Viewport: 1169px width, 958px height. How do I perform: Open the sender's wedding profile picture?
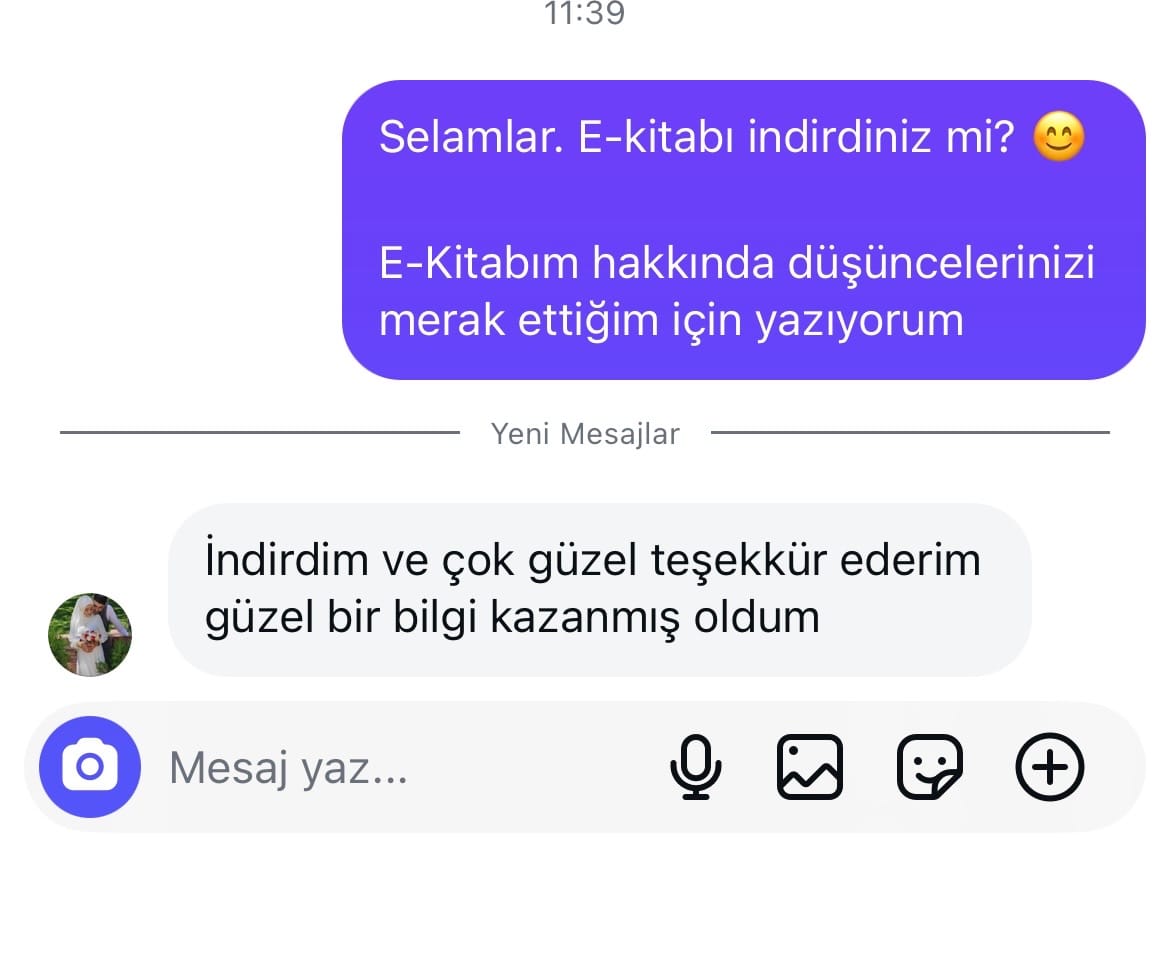point(89,634)
